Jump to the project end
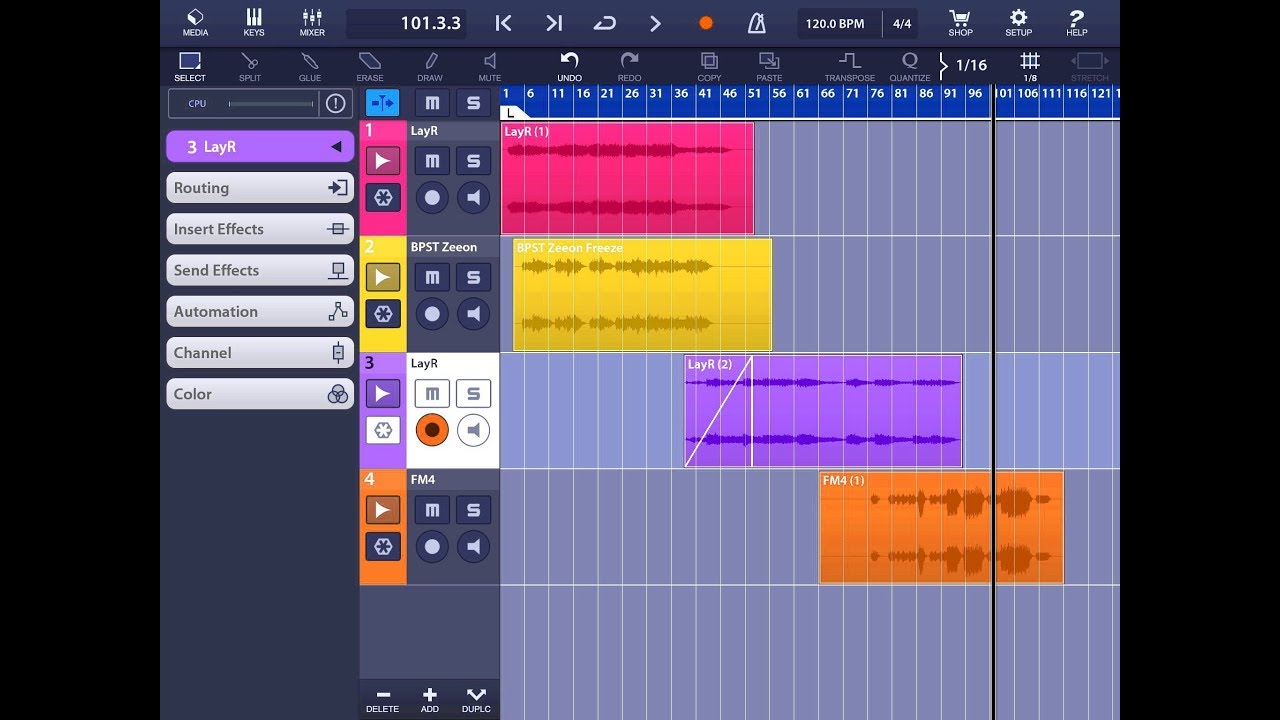This screenshot has height=720, width=1280. click(x=554, y=23)
